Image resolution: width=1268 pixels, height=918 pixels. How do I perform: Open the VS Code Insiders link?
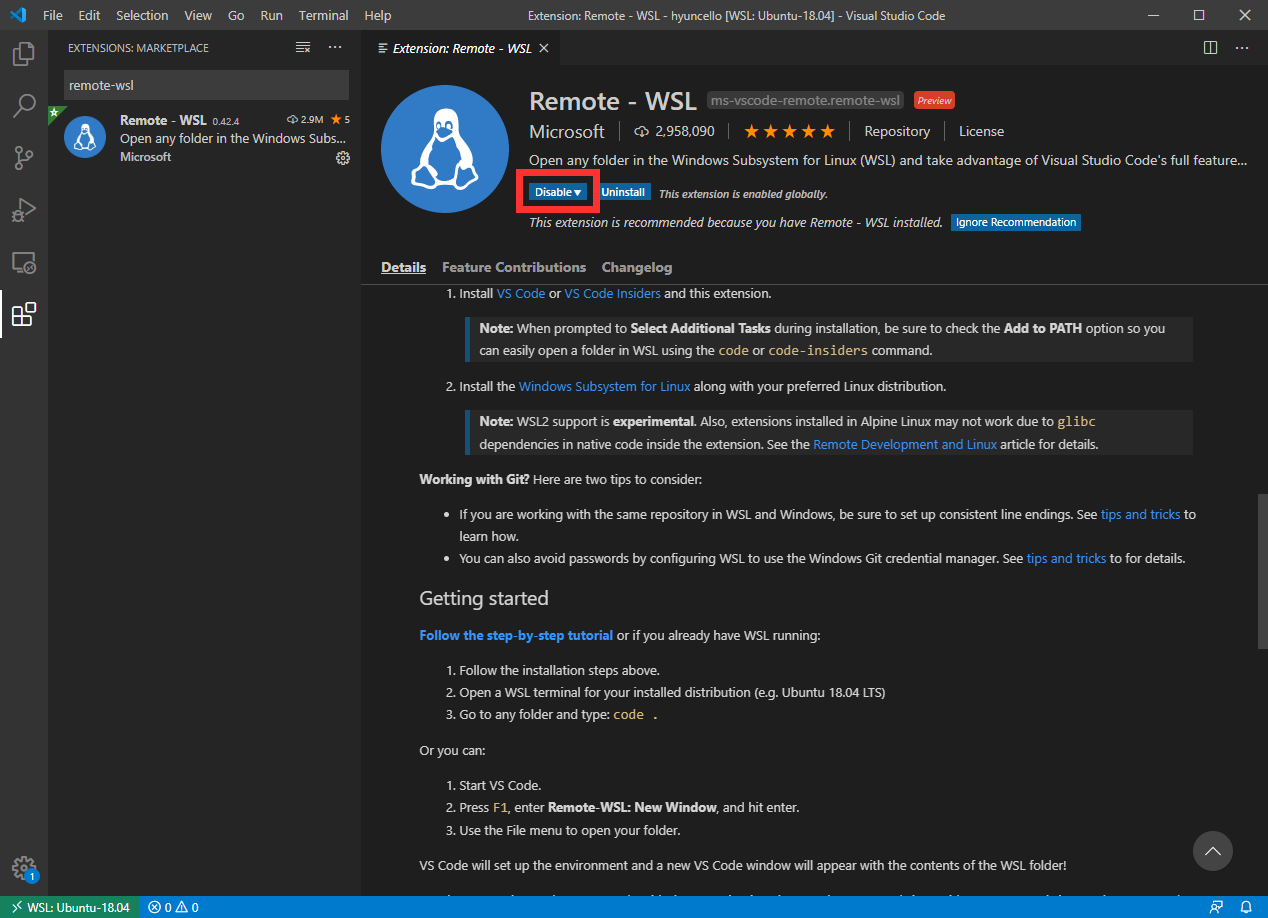(x=612, y=294)
